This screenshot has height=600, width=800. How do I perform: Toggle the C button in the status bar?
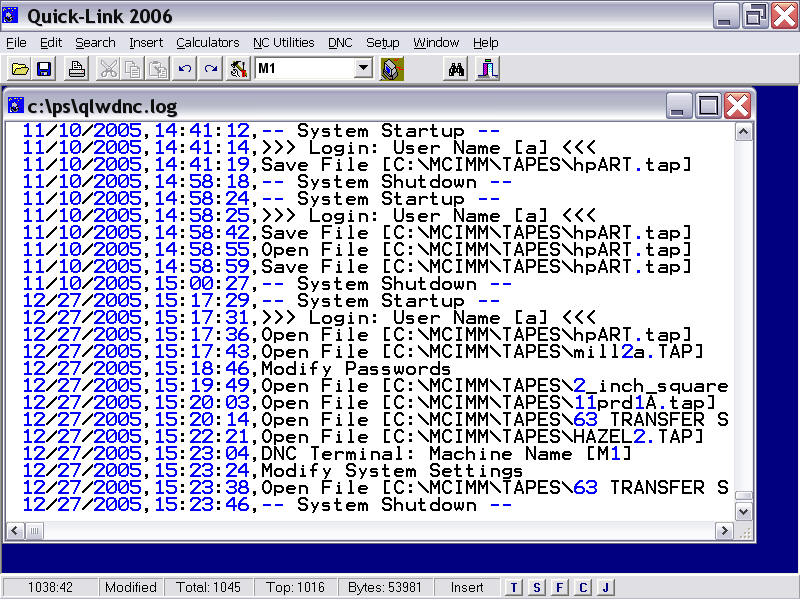point(582,588)
